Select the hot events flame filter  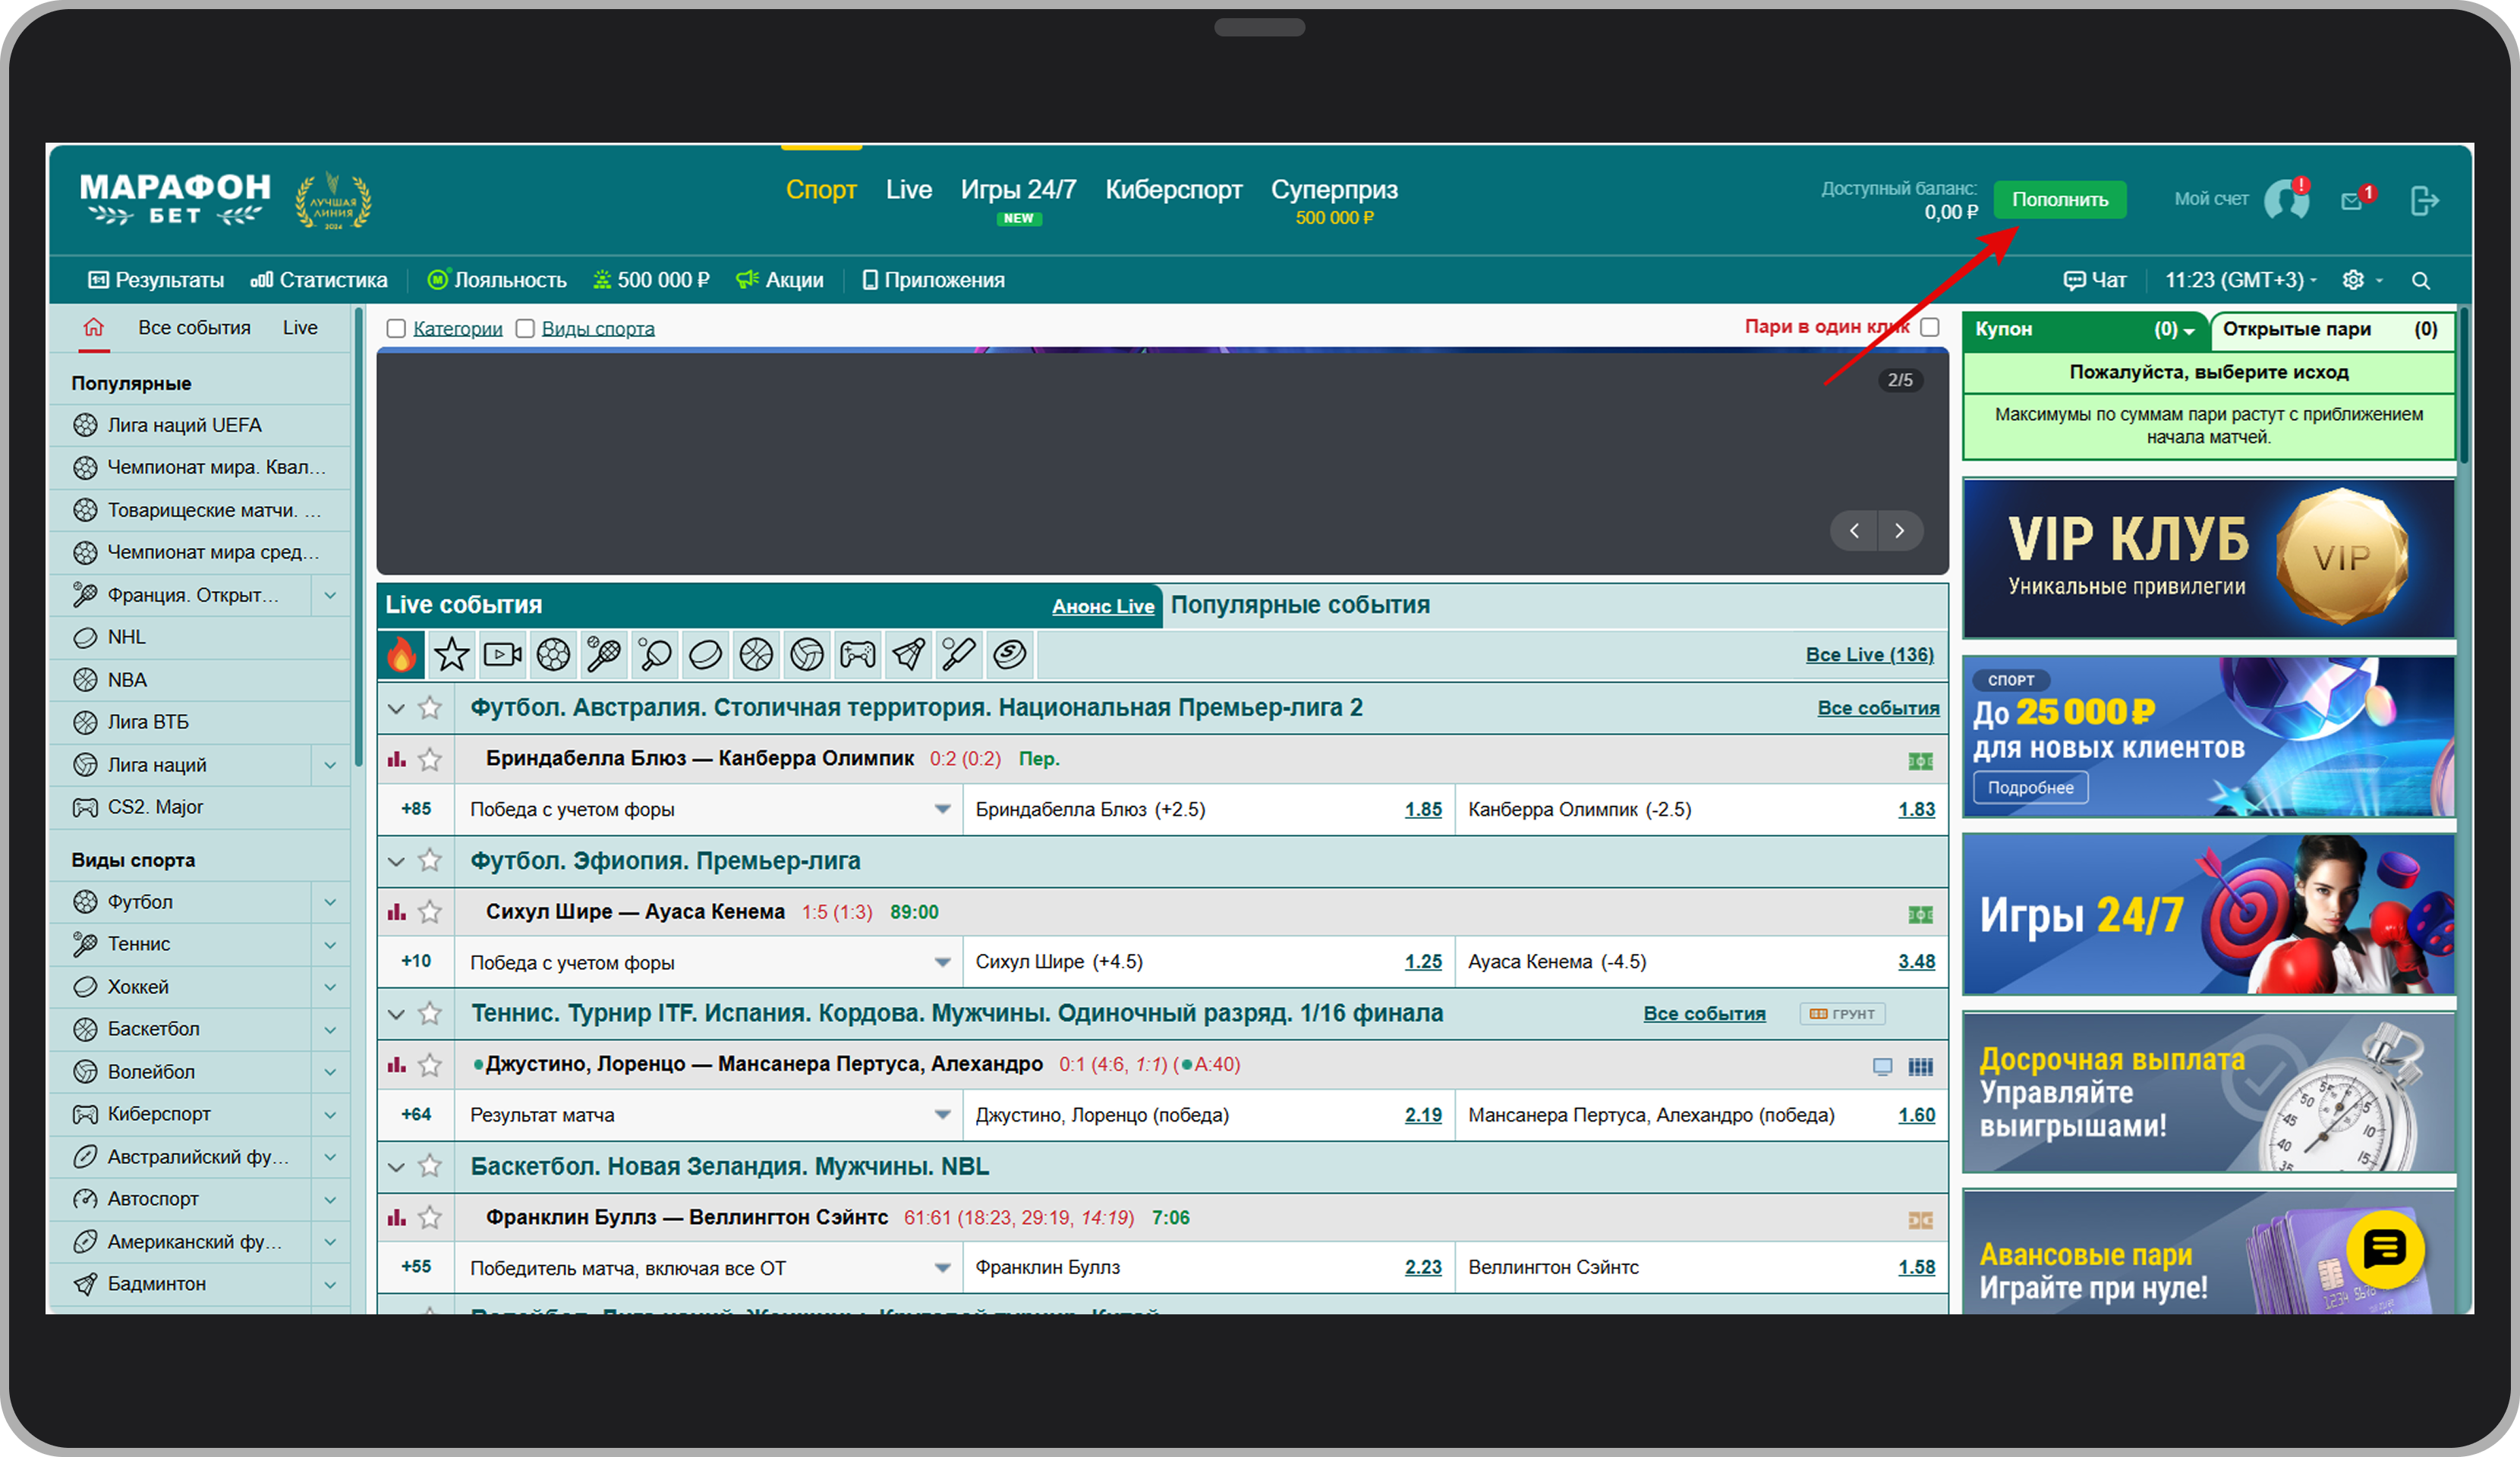click(x=401, y=655)
